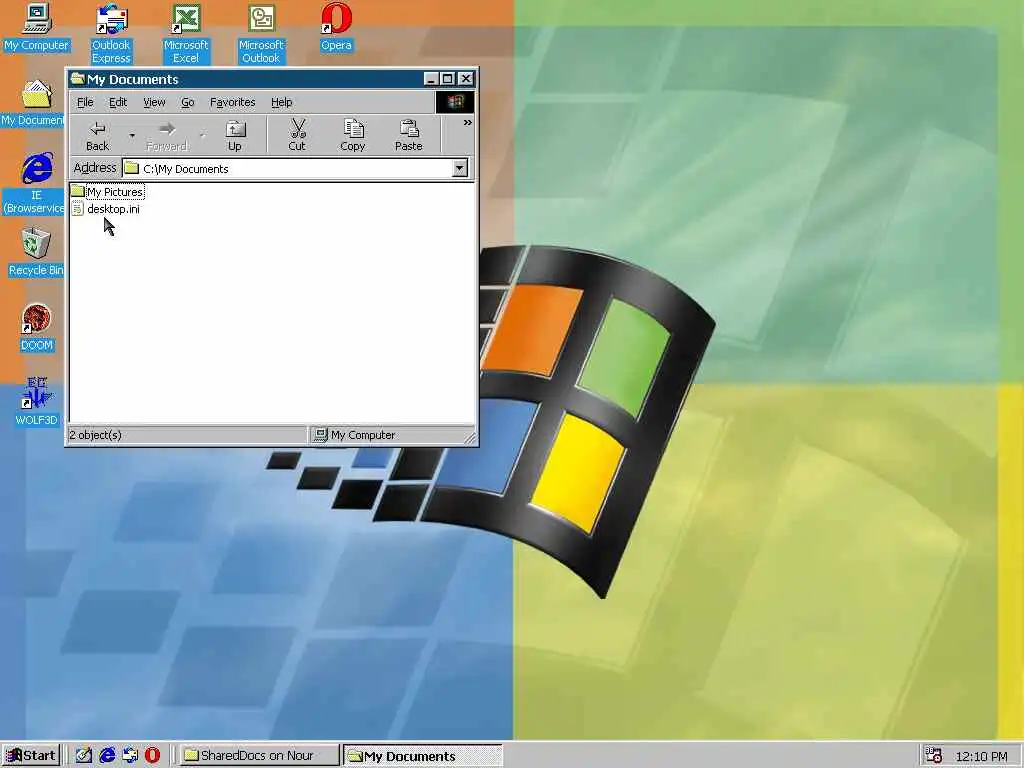Select the DOOM desktop shortcut
1024x768 pixels.
pos(36,328)
